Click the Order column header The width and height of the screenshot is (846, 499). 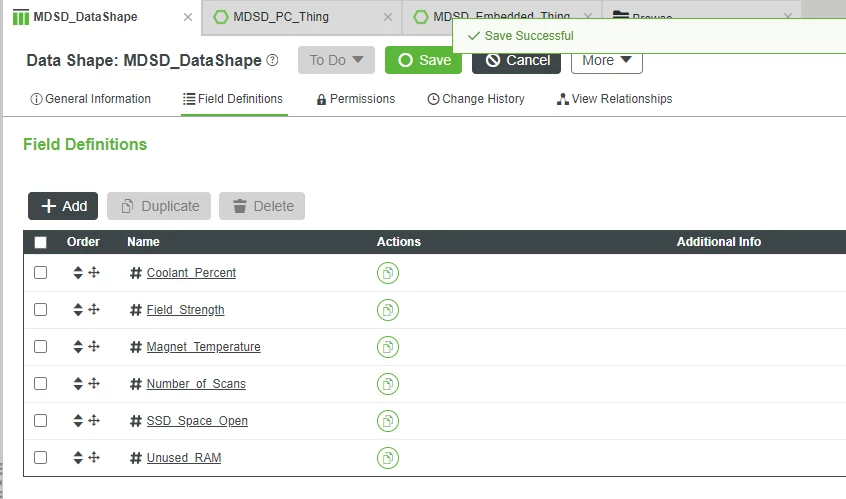click(84, 242)
